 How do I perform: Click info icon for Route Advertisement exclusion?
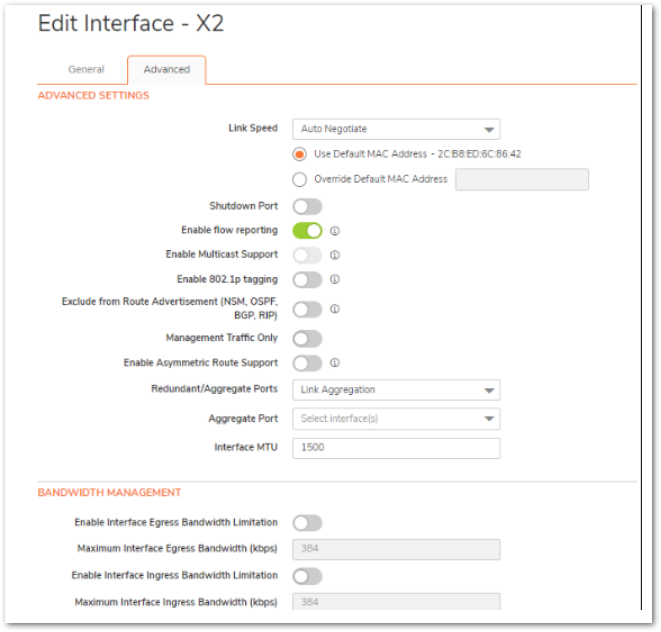click(334, 309)
